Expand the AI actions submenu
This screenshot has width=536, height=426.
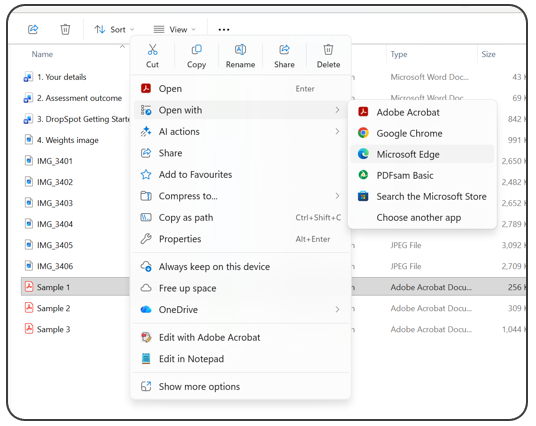(241, 132)
